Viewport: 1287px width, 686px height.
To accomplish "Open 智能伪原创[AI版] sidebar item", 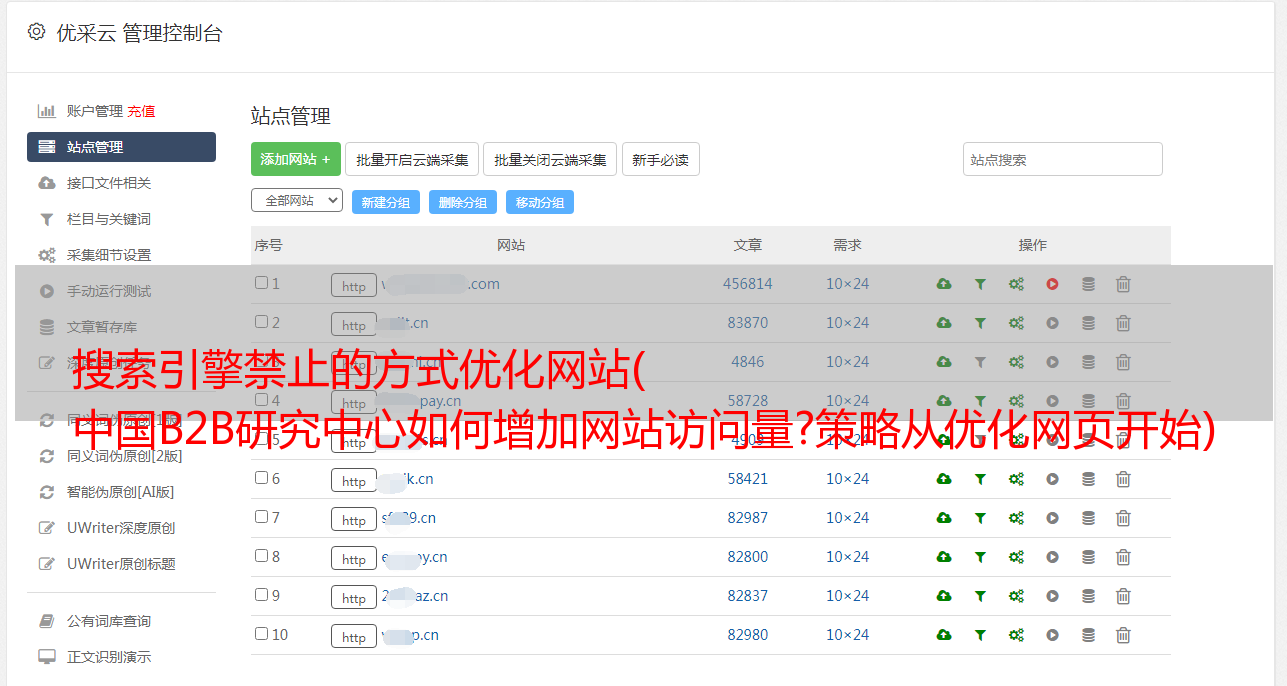I will point(120,492).
